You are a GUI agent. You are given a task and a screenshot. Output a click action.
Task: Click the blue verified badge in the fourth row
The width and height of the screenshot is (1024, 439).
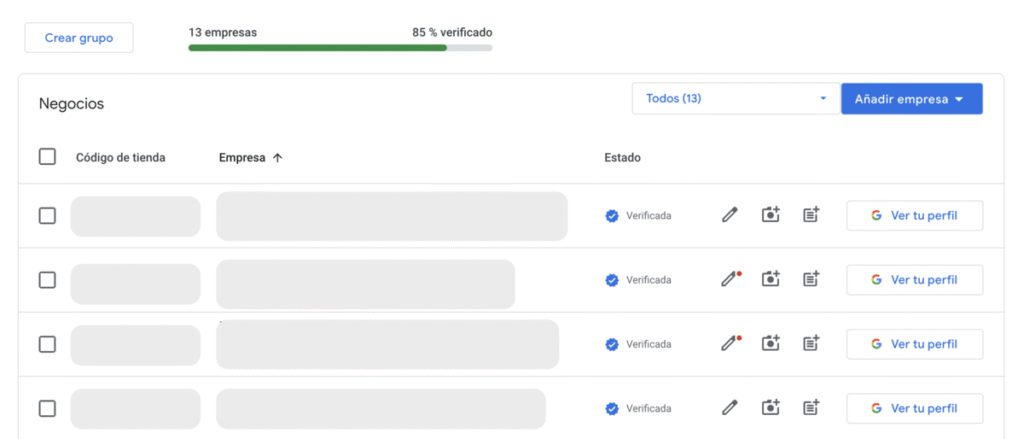click(612, 408)
